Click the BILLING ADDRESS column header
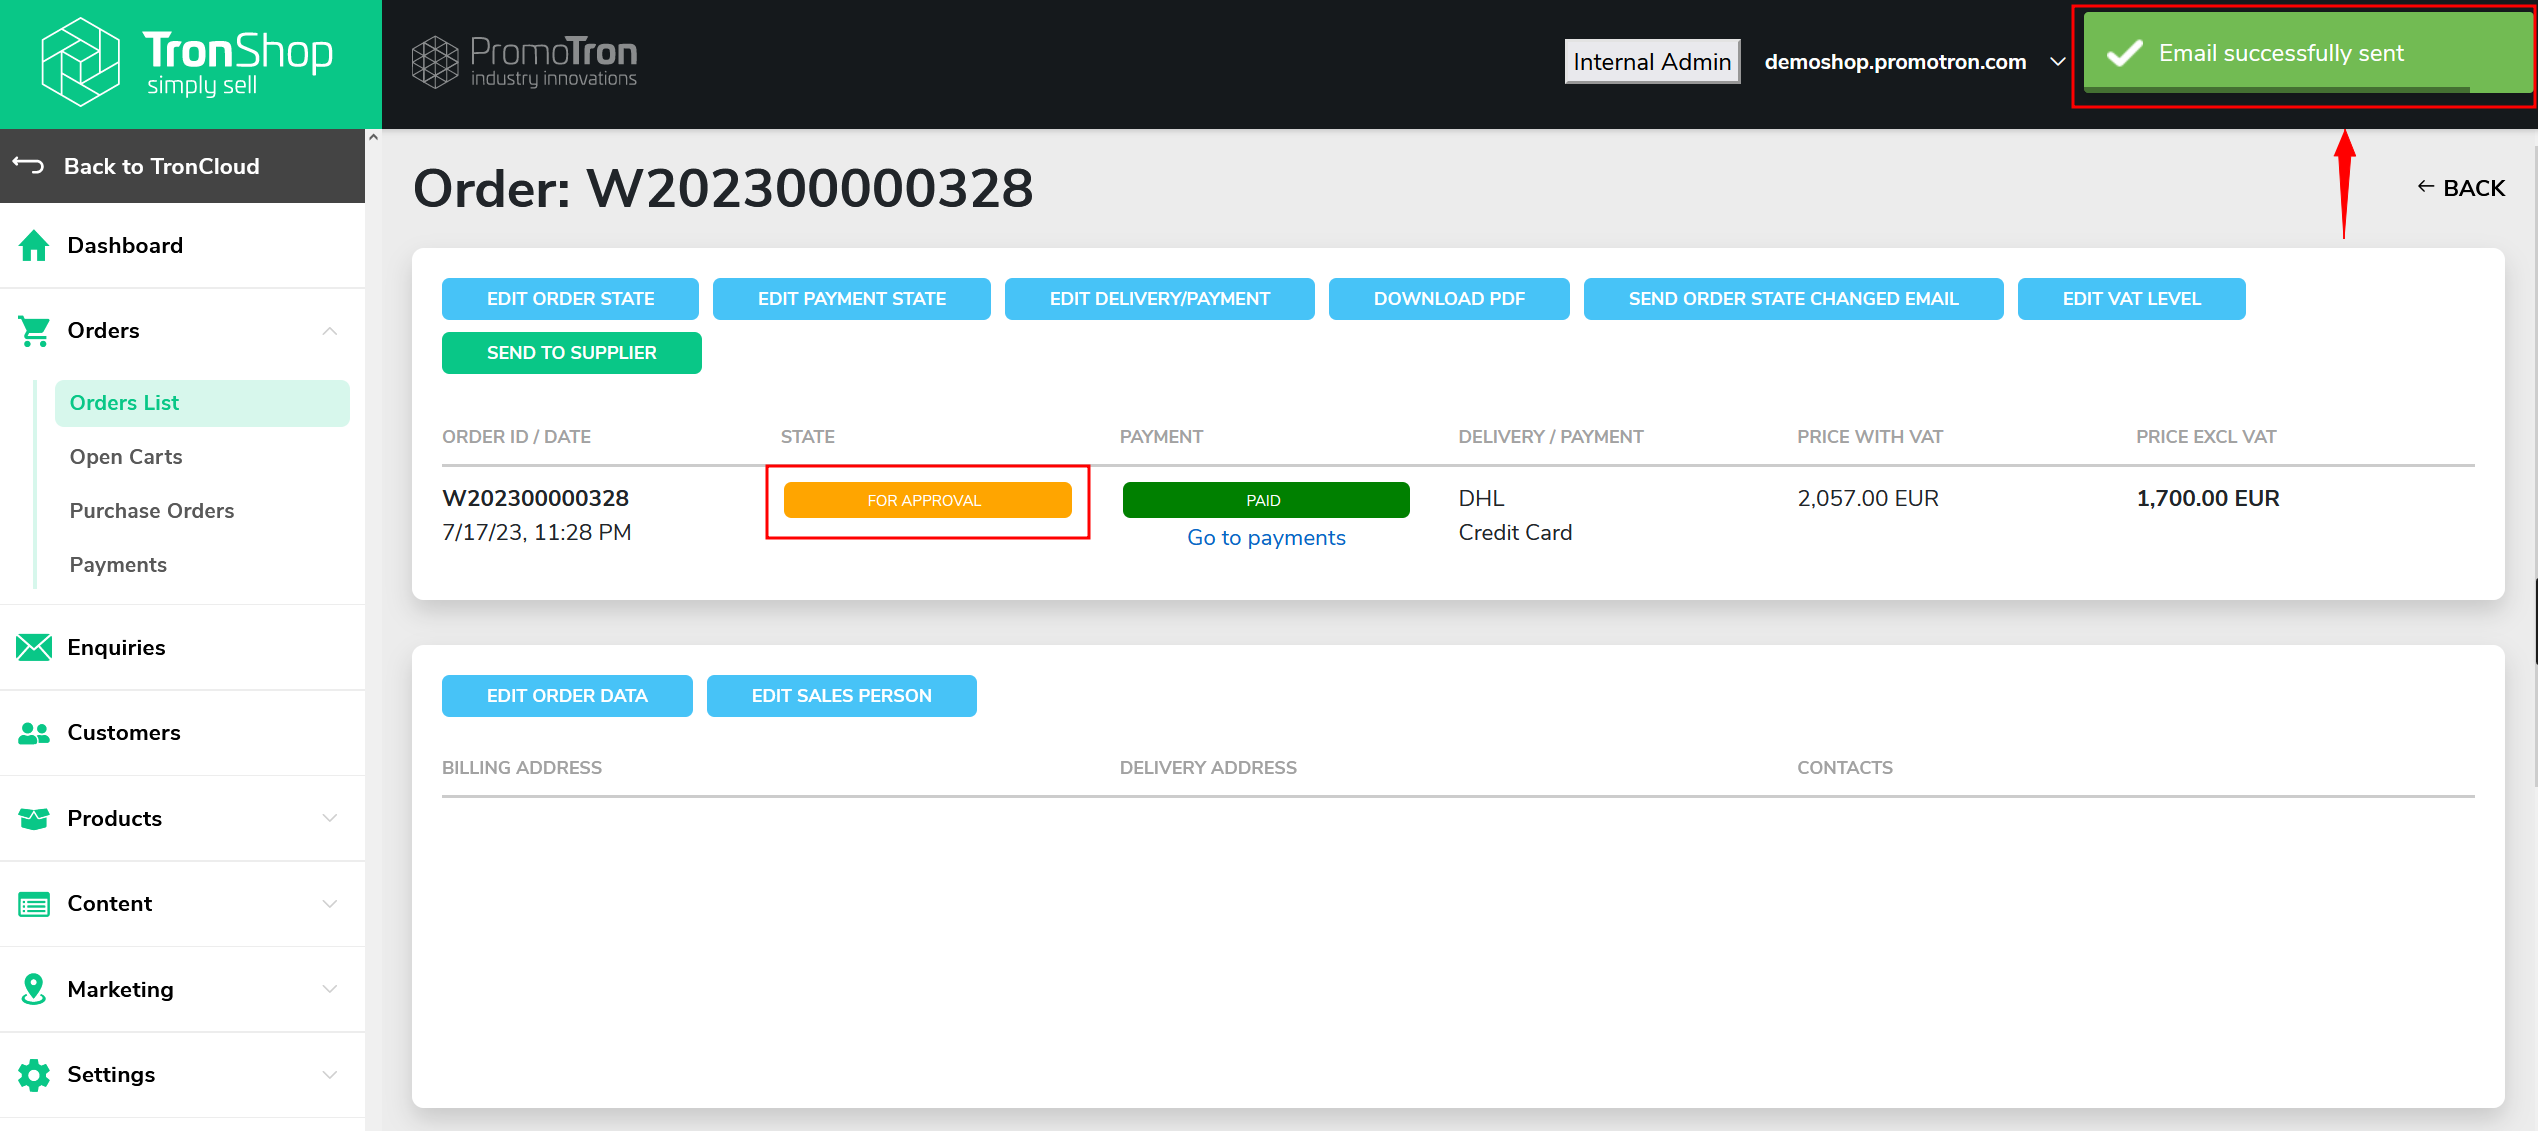The width and height of the screenshot is (2538, 1131). (522, 768)
